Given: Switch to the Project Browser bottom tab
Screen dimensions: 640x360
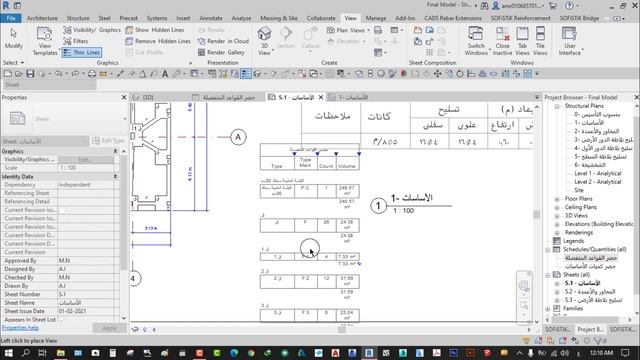Looking at the screenshot, I should pyautogui.click(x=590, y=329).
